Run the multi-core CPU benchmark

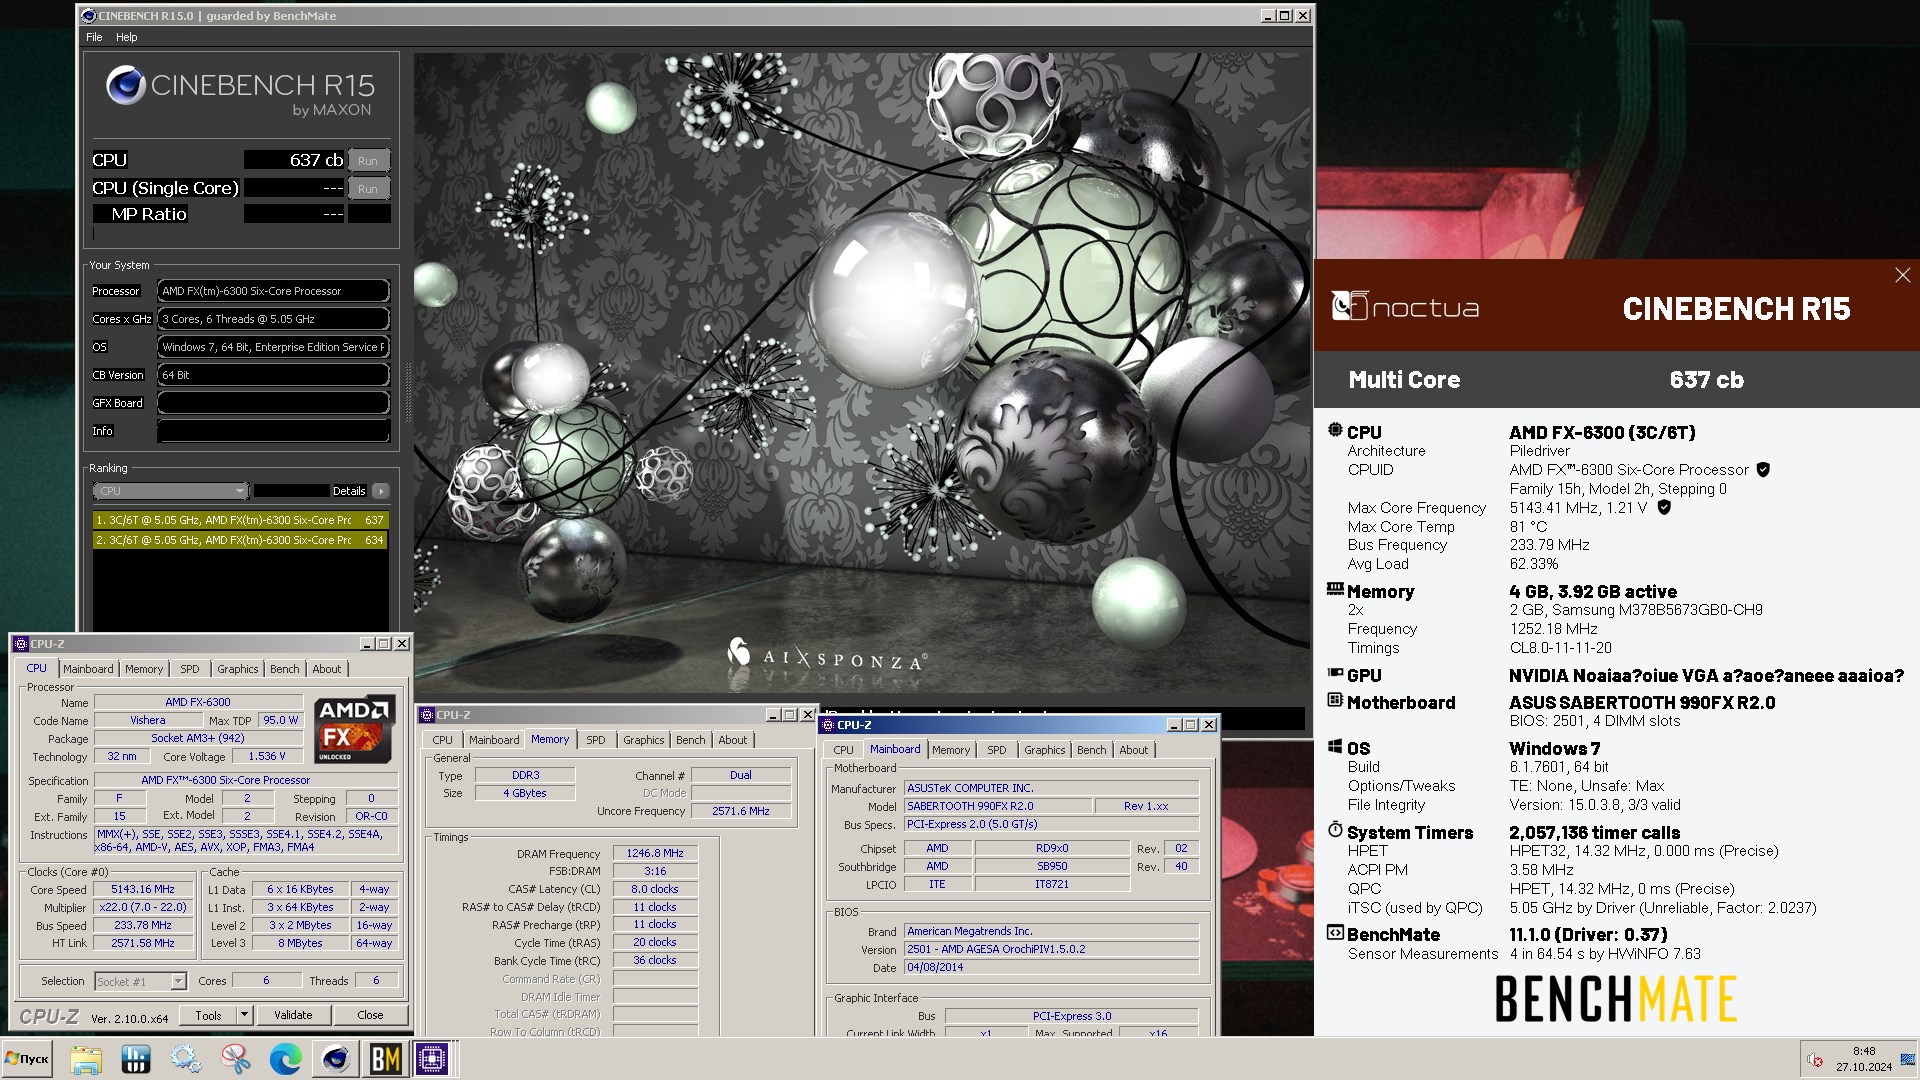[368, 161]
